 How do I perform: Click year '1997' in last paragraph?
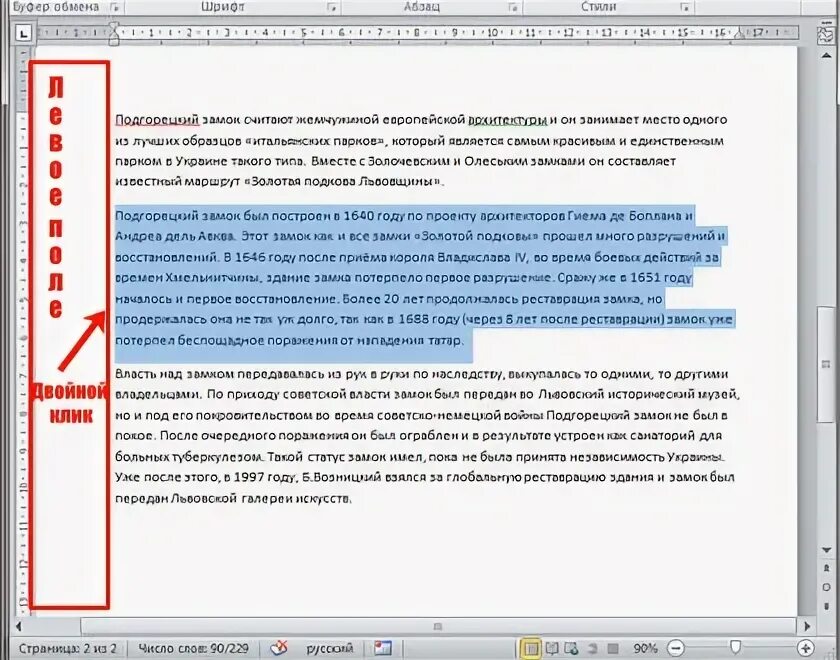pos(249,477)
